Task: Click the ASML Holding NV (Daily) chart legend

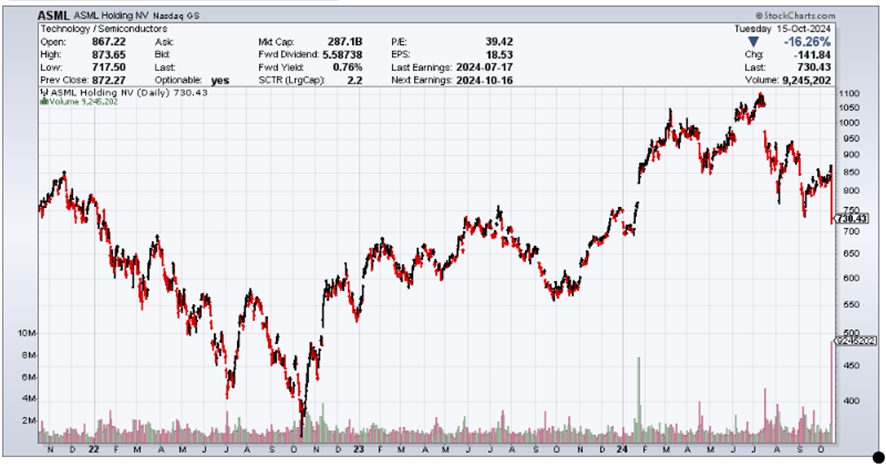Action: pos(129,92)
